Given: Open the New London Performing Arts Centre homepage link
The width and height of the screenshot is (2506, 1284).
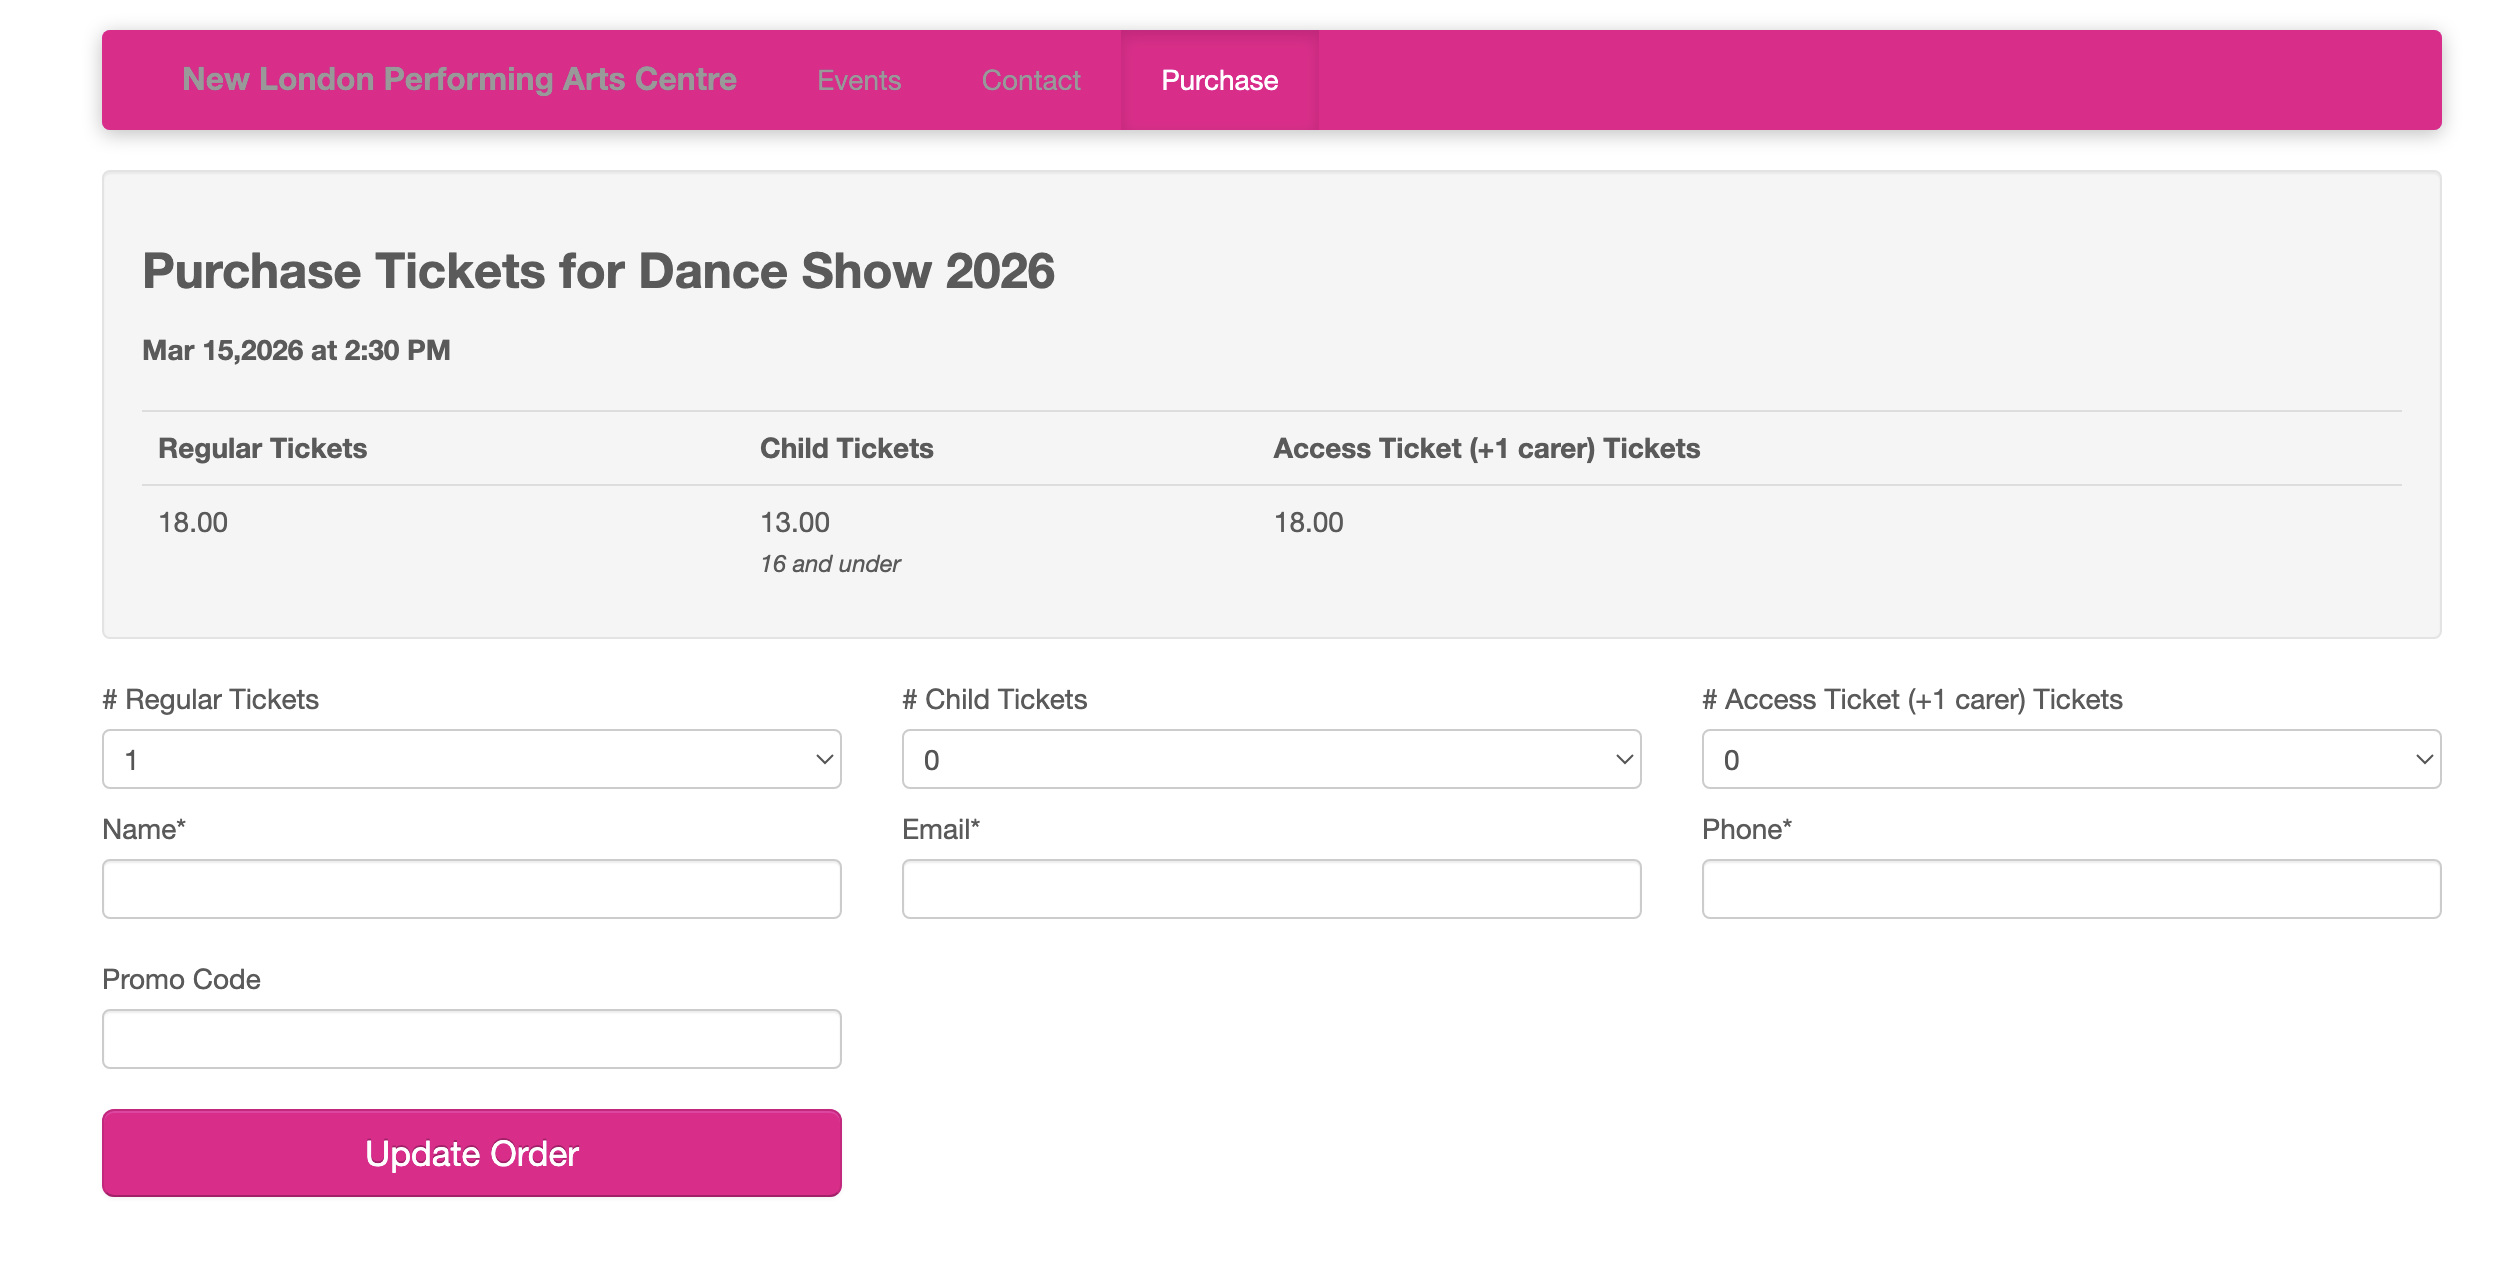Looking at the screenshot, I should pyautogui.click(x=459, y=80).
